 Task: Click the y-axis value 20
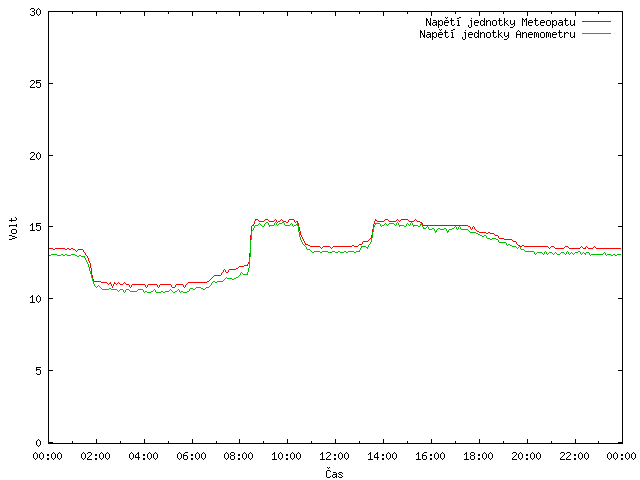36,156
